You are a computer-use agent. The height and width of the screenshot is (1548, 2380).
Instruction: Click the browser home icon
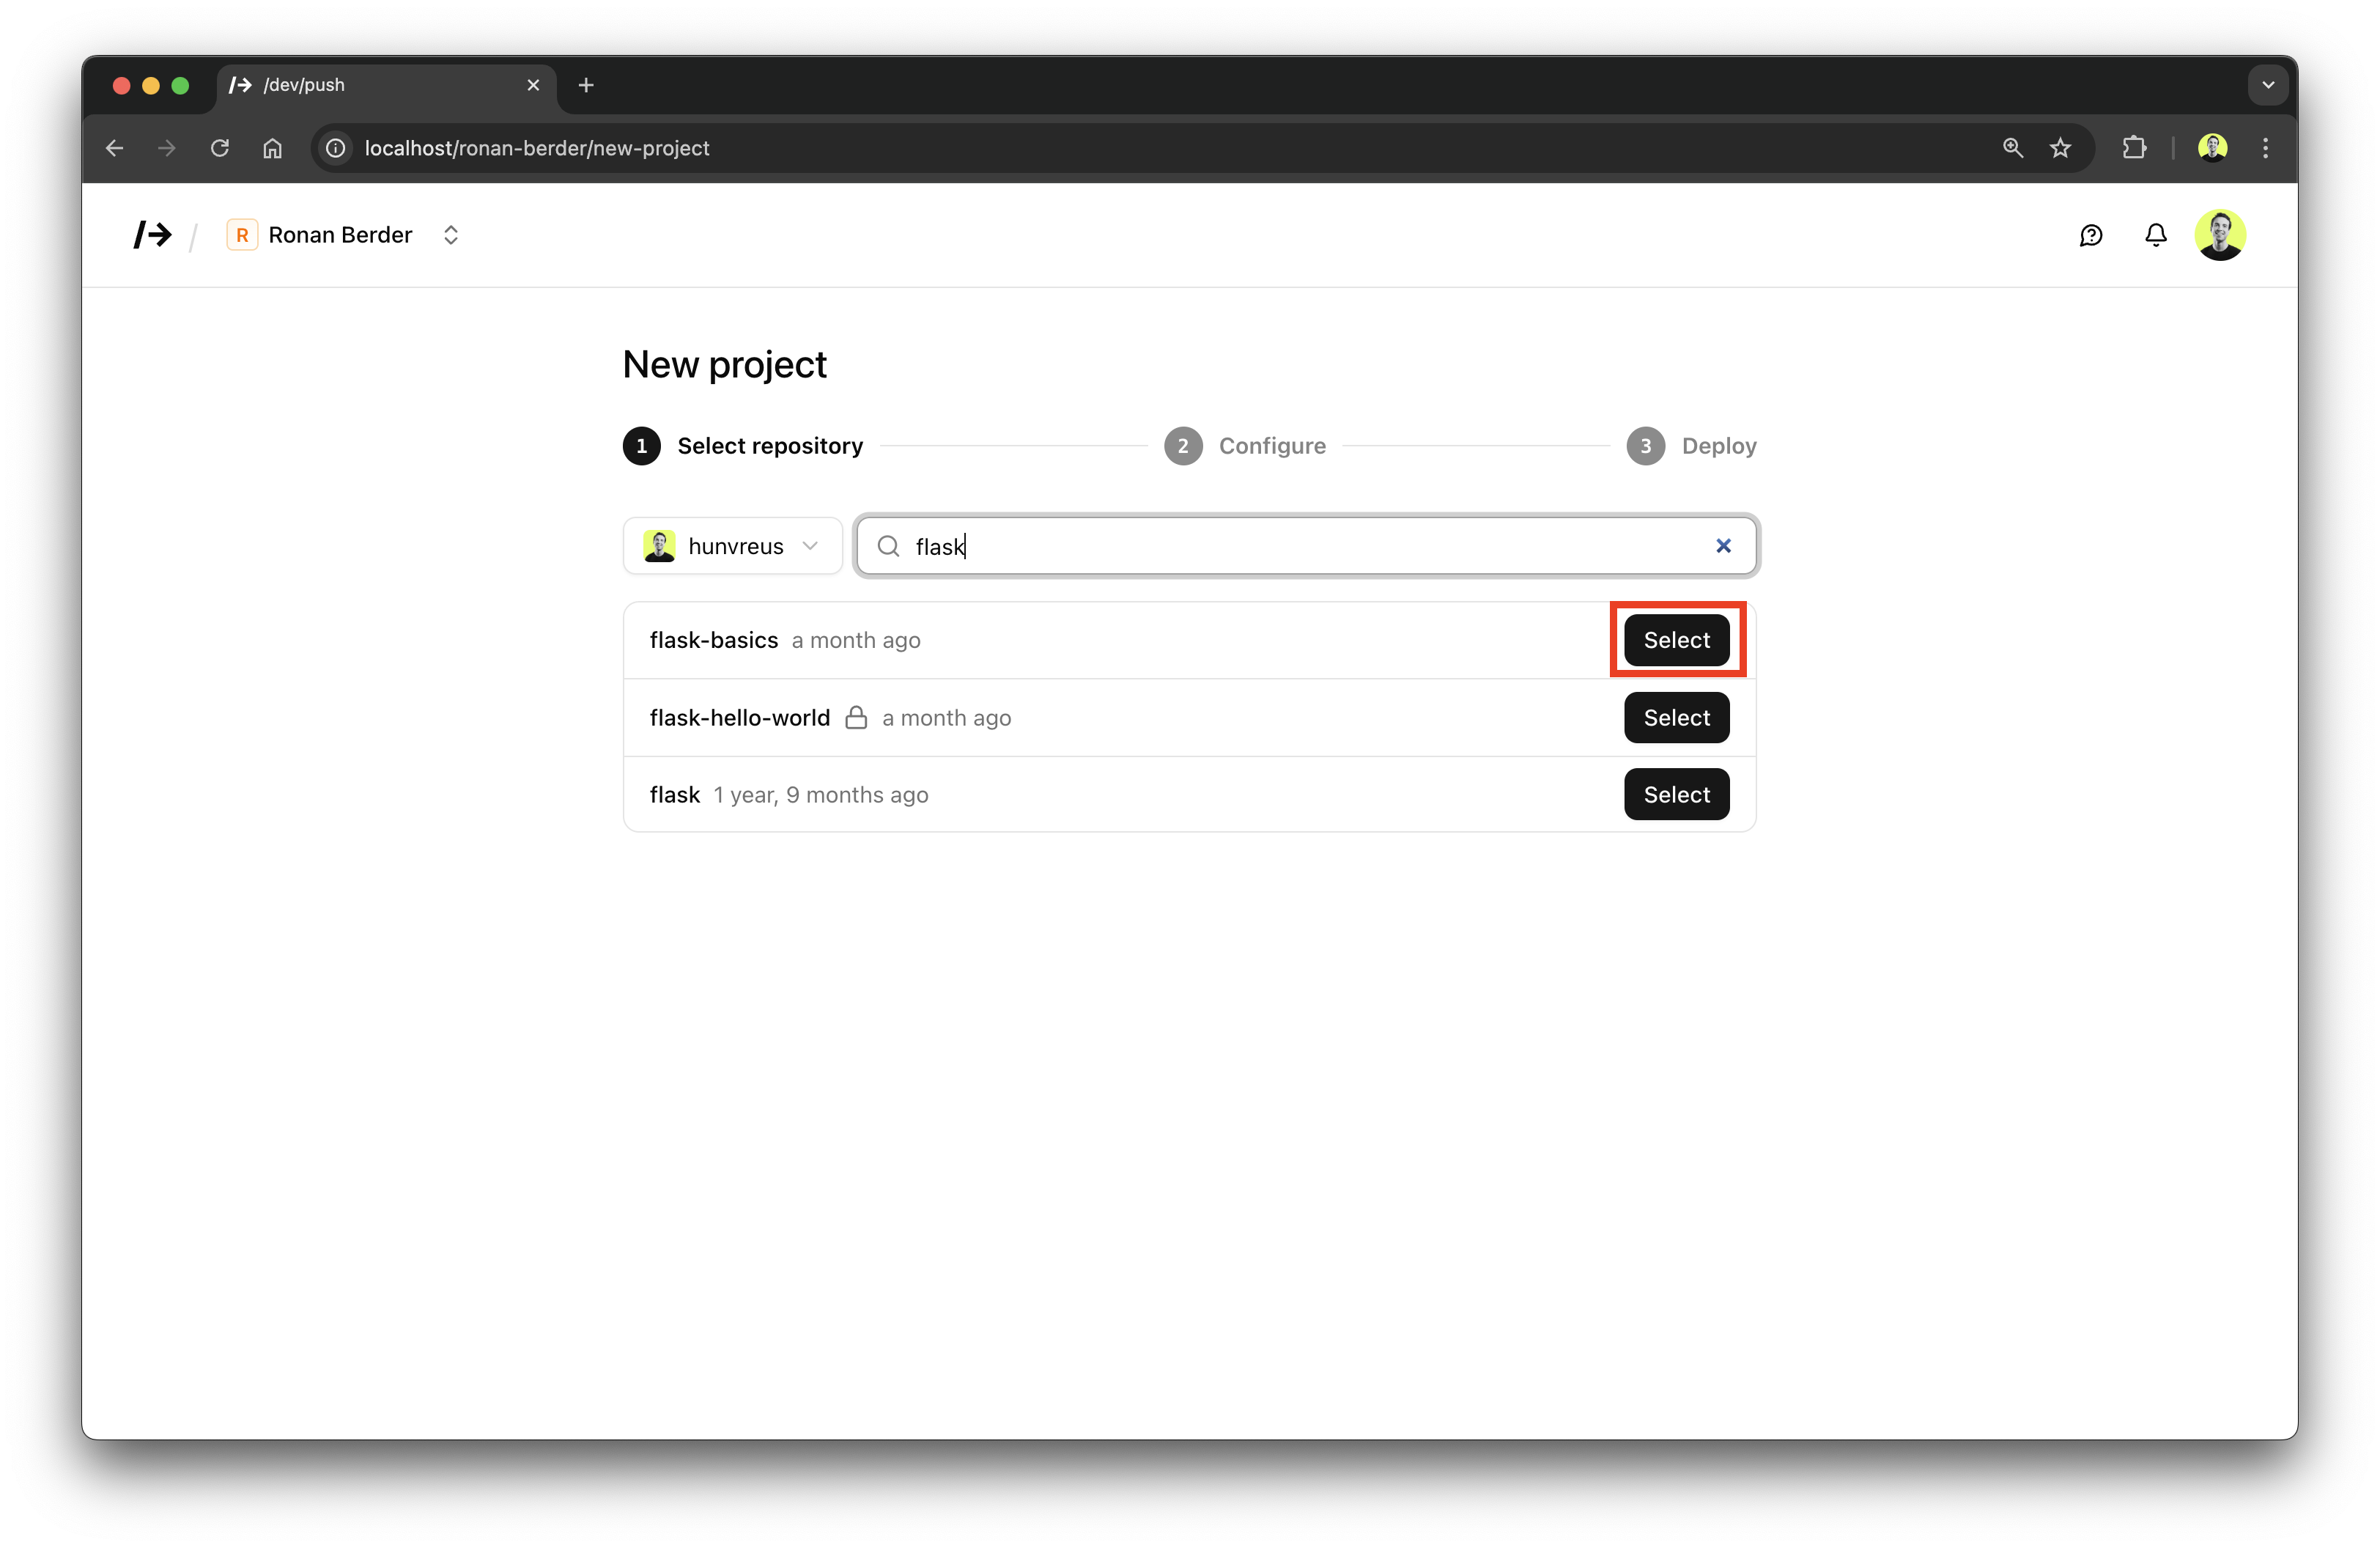(272, 148)
